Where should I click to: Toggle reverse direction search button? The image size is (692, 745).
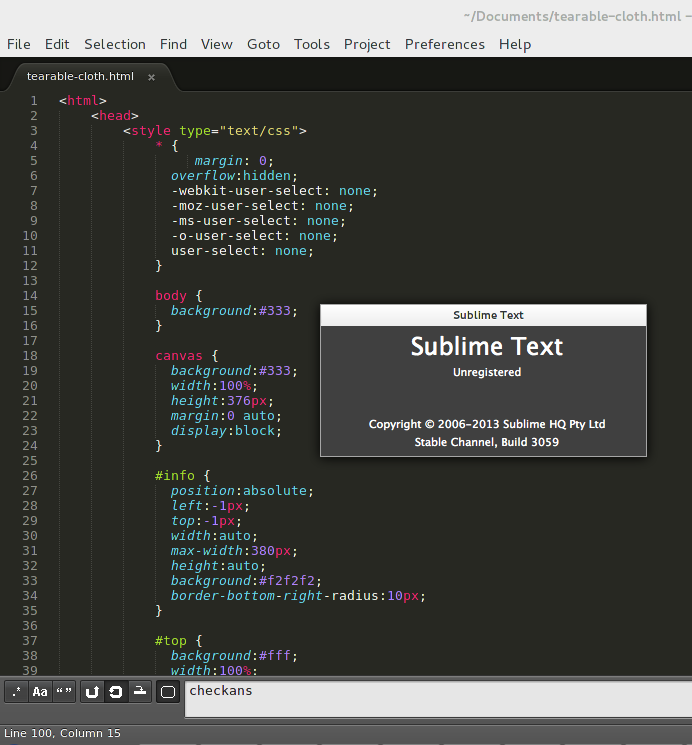[92, 692]
